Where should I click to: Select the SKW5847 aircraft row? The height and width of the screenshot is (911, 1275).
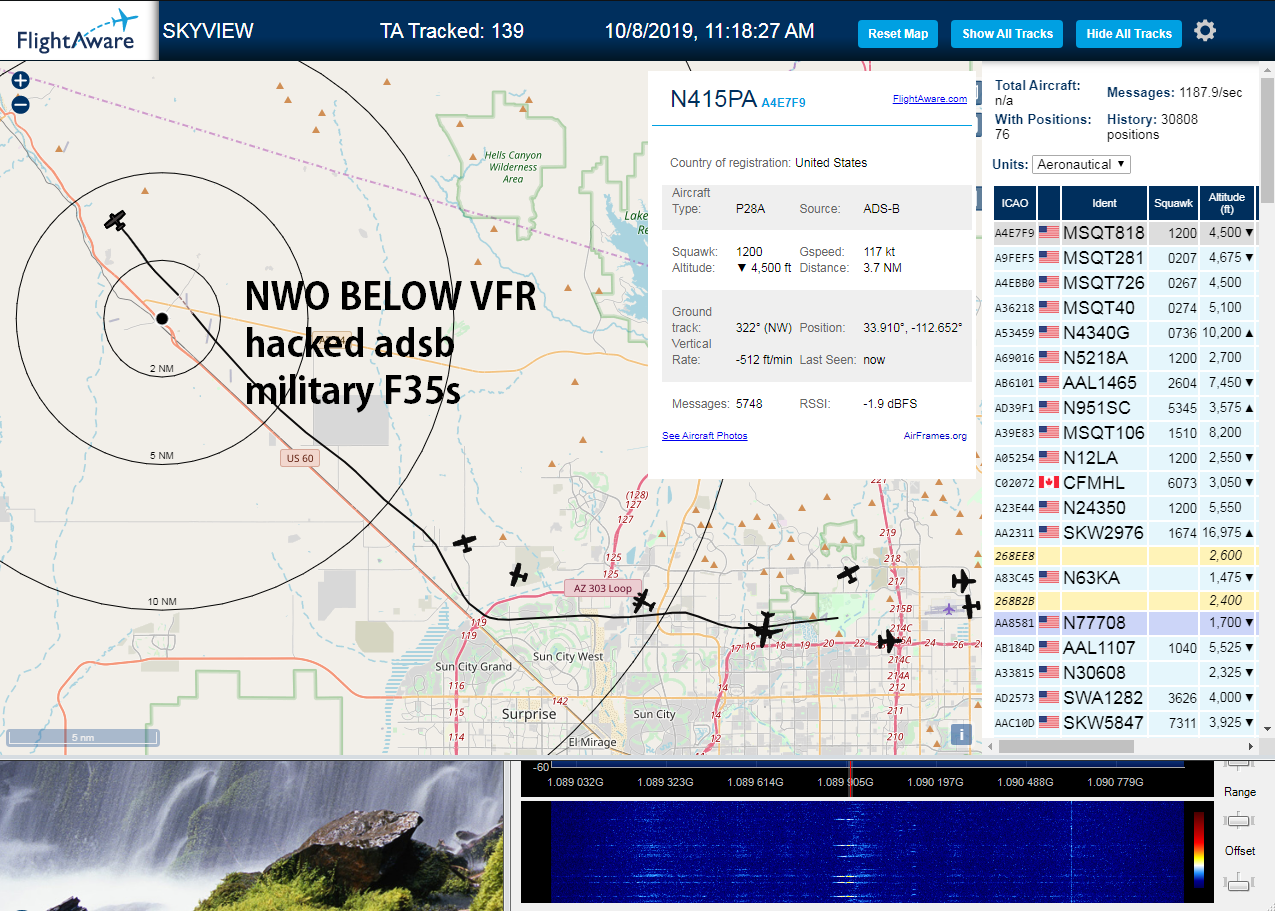(x=1124, y=723)
